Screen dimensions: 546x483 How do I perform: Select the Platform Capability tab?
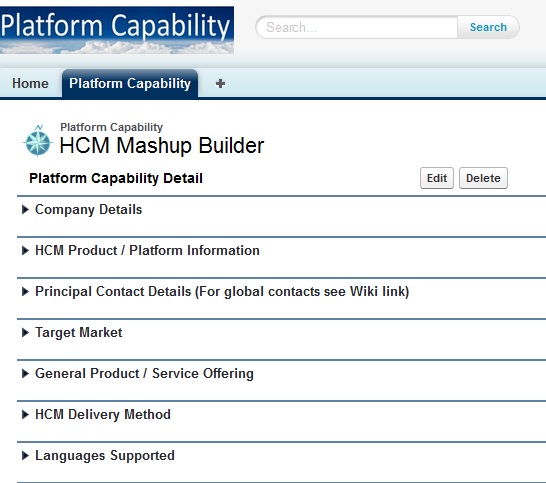point(130,84)
